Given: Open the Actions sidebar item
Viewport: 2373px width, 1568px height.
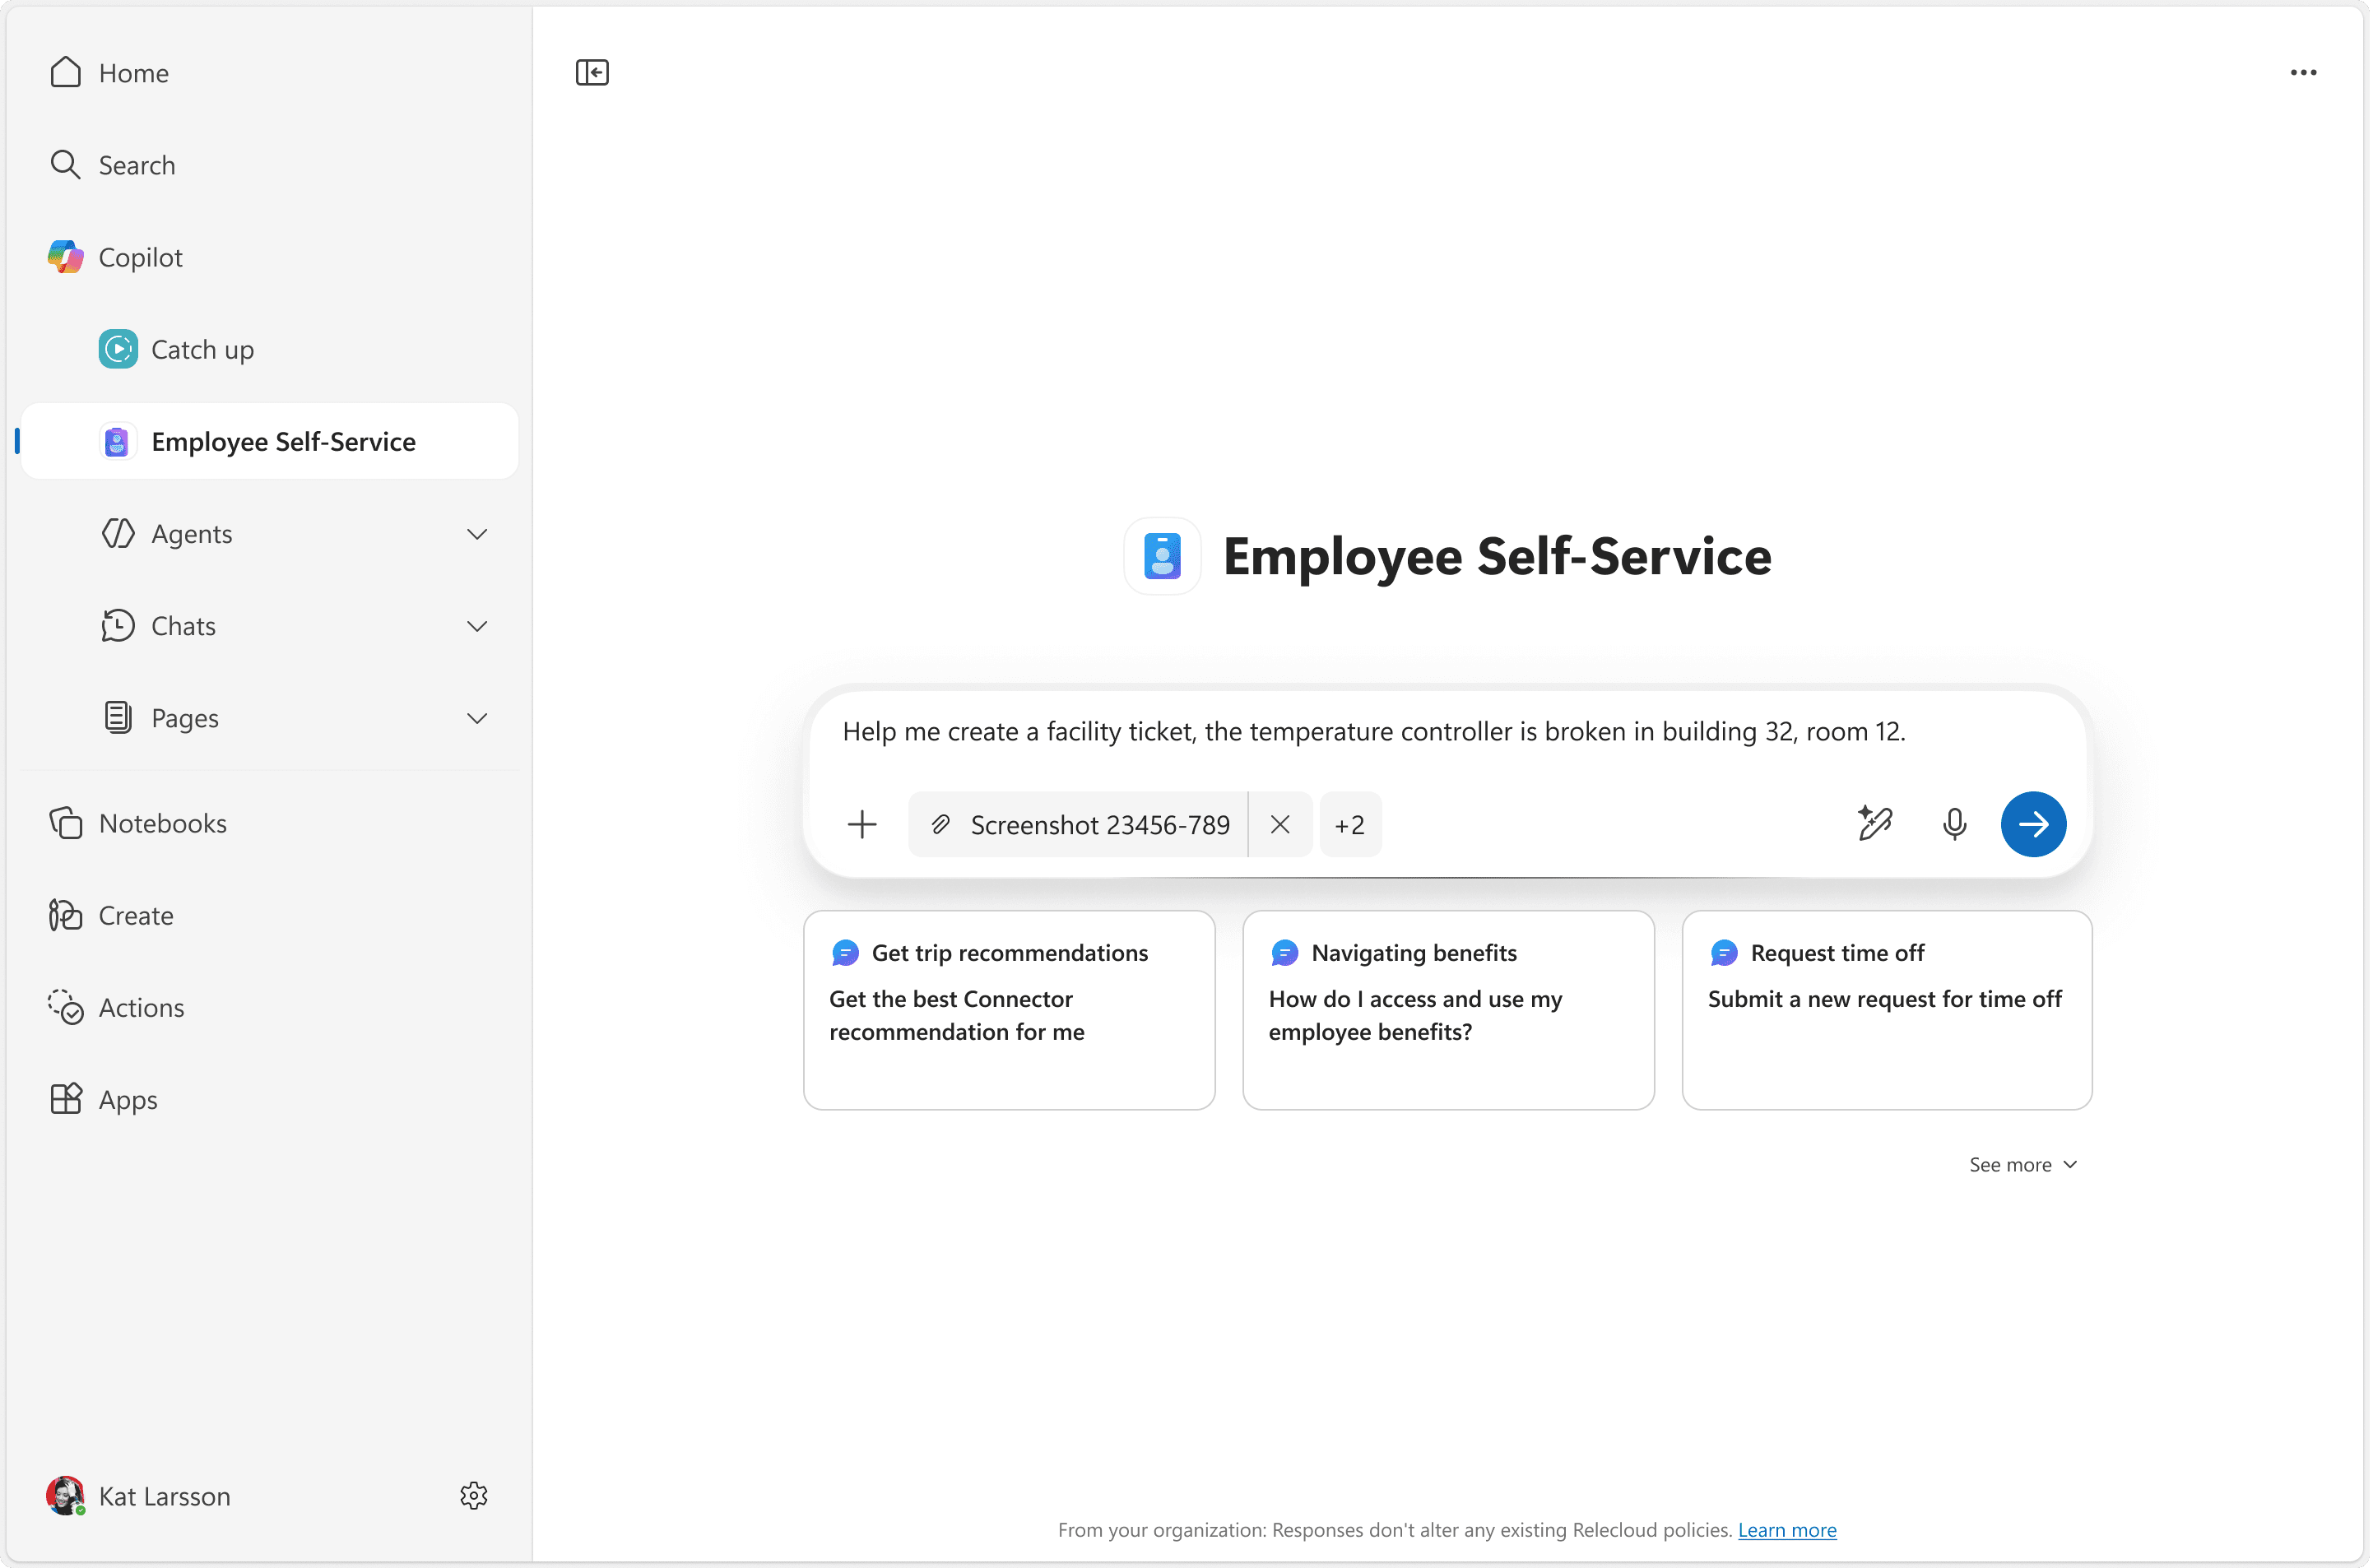Looking at the screenshot, I should [141, 1007].
